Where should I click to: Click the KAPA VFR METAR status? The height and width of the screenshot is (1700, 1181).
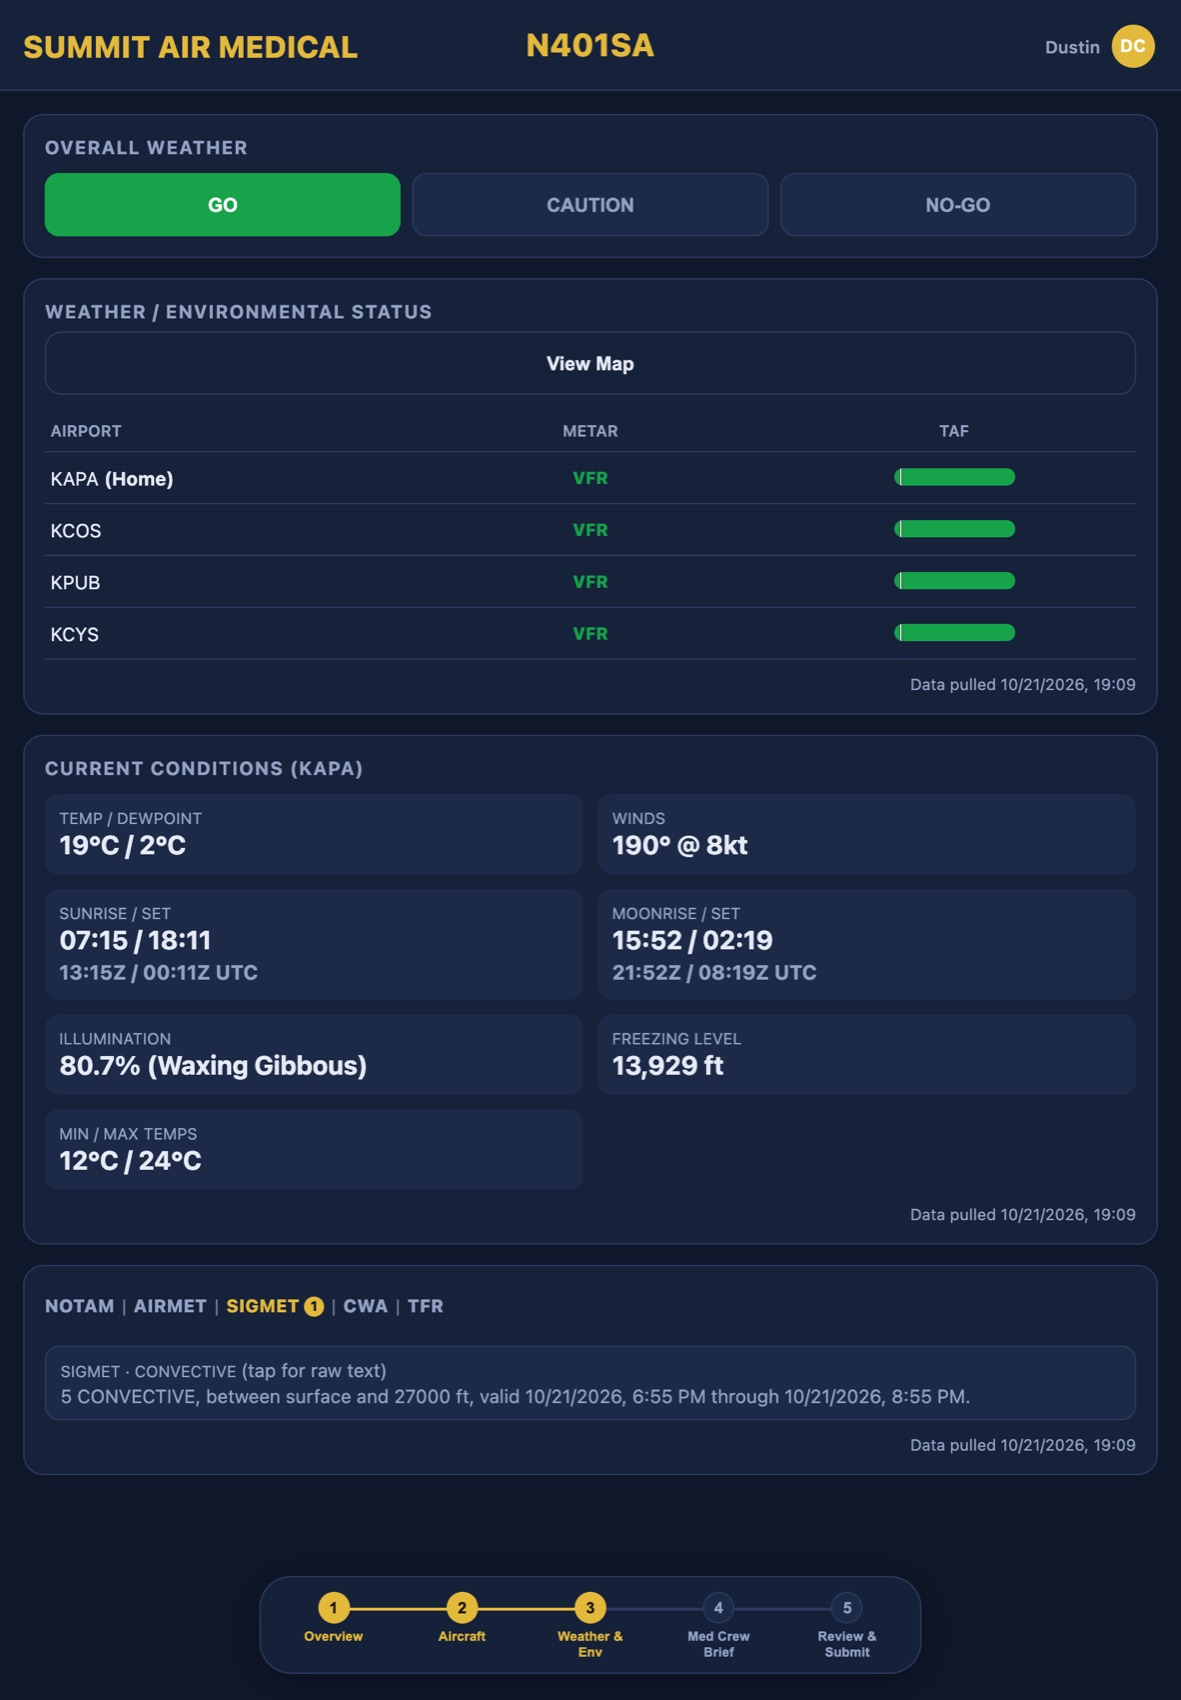coord(590,478)
